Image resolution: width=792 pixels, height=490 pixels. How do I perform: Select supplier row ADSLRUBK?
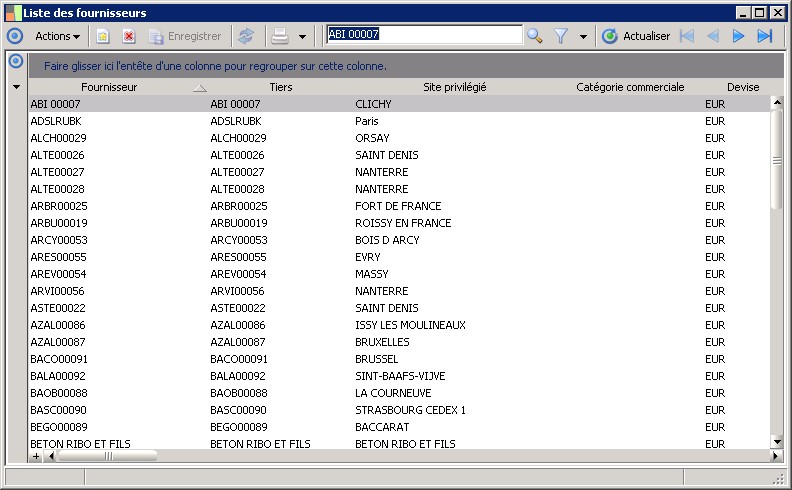400,121
